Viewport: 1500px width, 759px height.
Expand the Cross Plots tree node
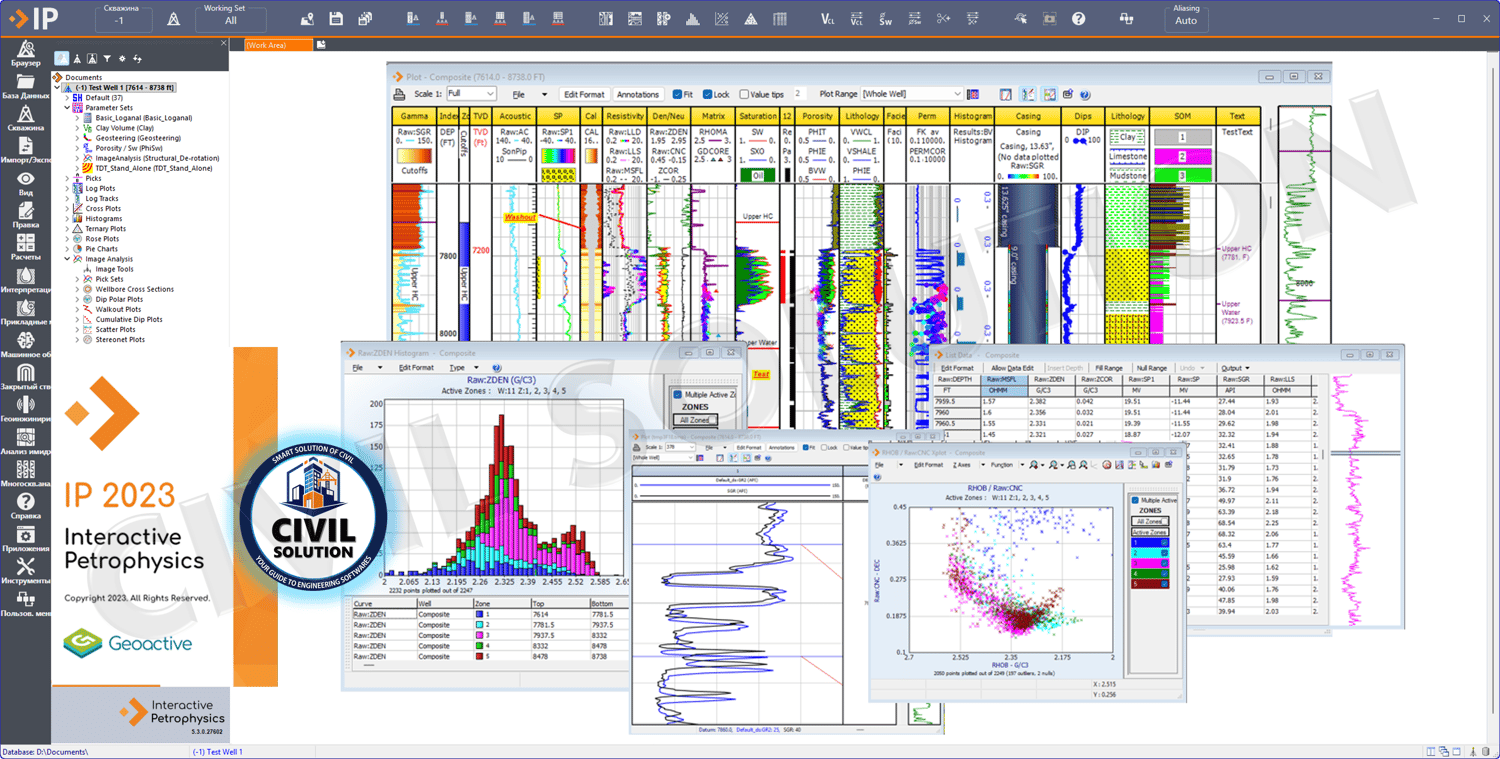tap(67, 208)
